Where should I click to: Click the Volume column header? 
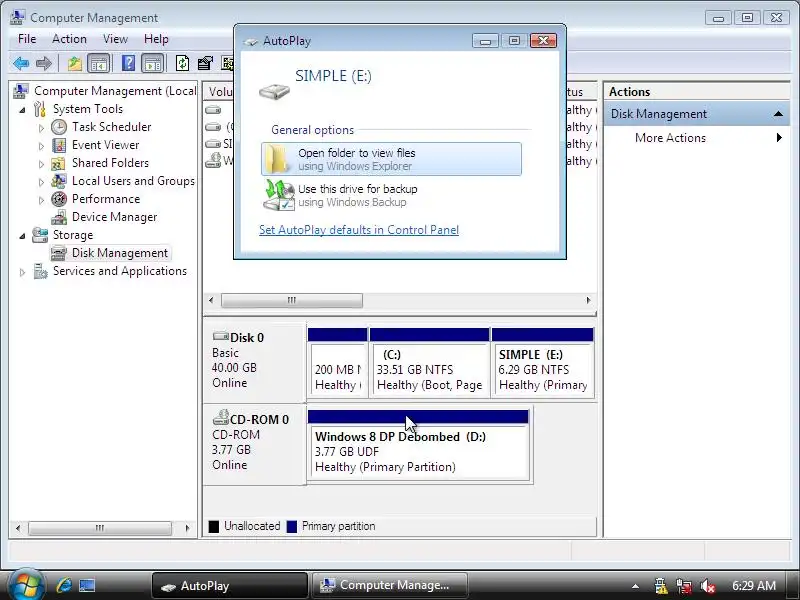pyautogui.click(x=219, y=92)
